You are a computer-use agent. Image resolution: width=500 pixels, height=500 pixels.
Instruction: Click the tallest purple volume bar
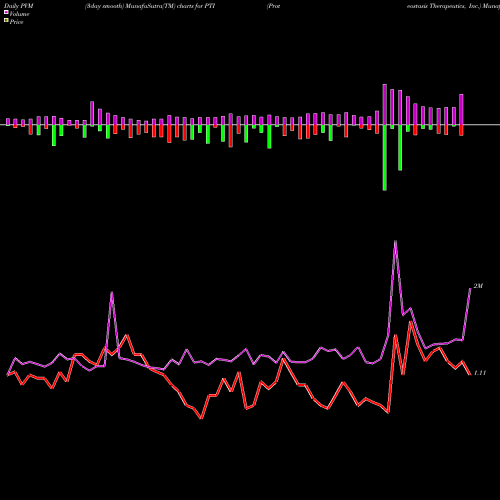click(385, 104)
